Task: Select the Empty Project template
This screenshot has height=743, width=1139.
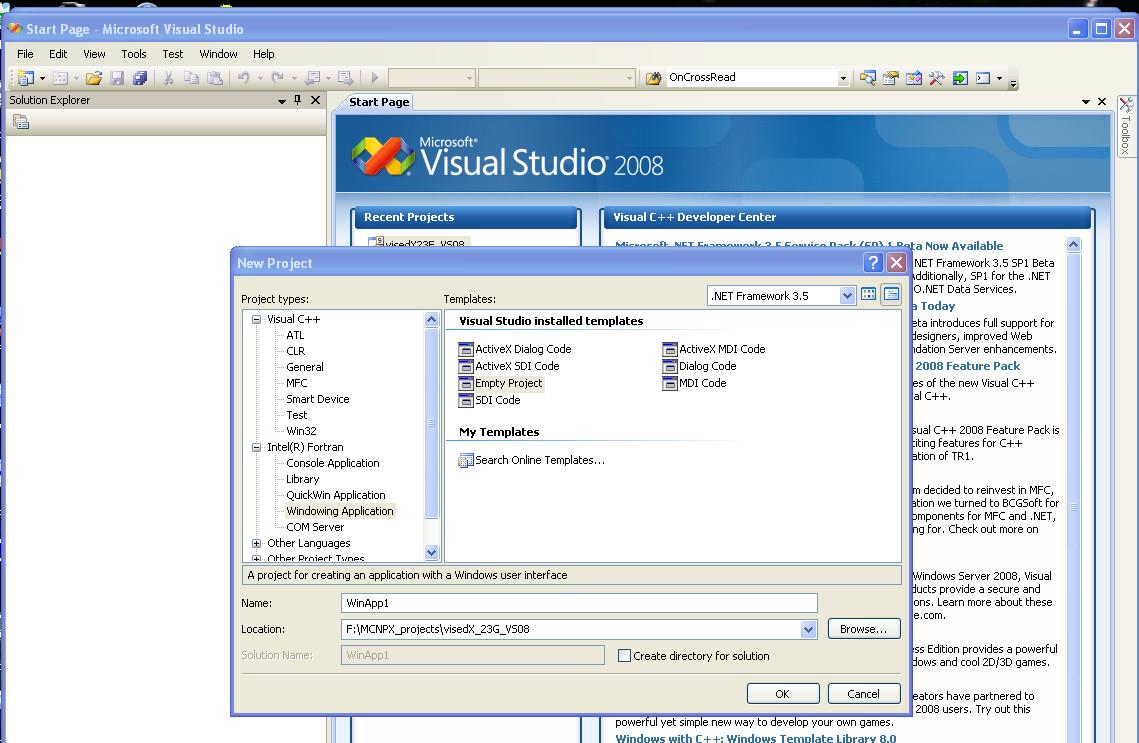Action: click(500, 383)
